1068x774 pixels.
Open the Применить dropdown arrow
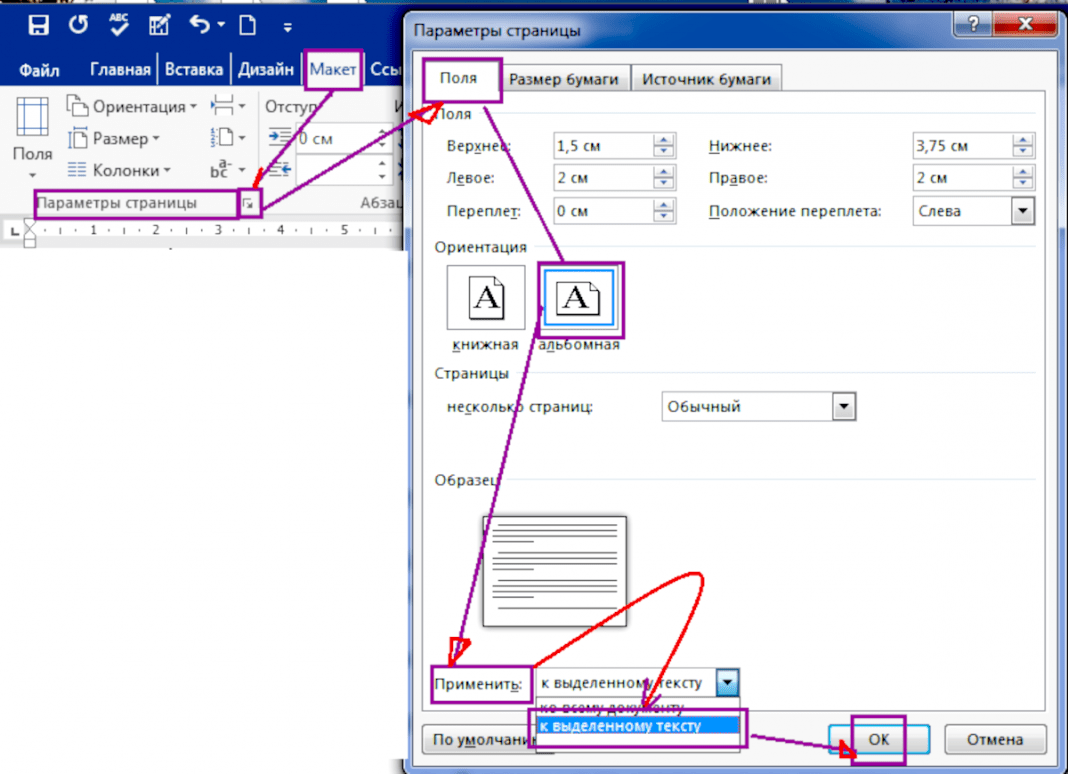click(x=727, y=682)
